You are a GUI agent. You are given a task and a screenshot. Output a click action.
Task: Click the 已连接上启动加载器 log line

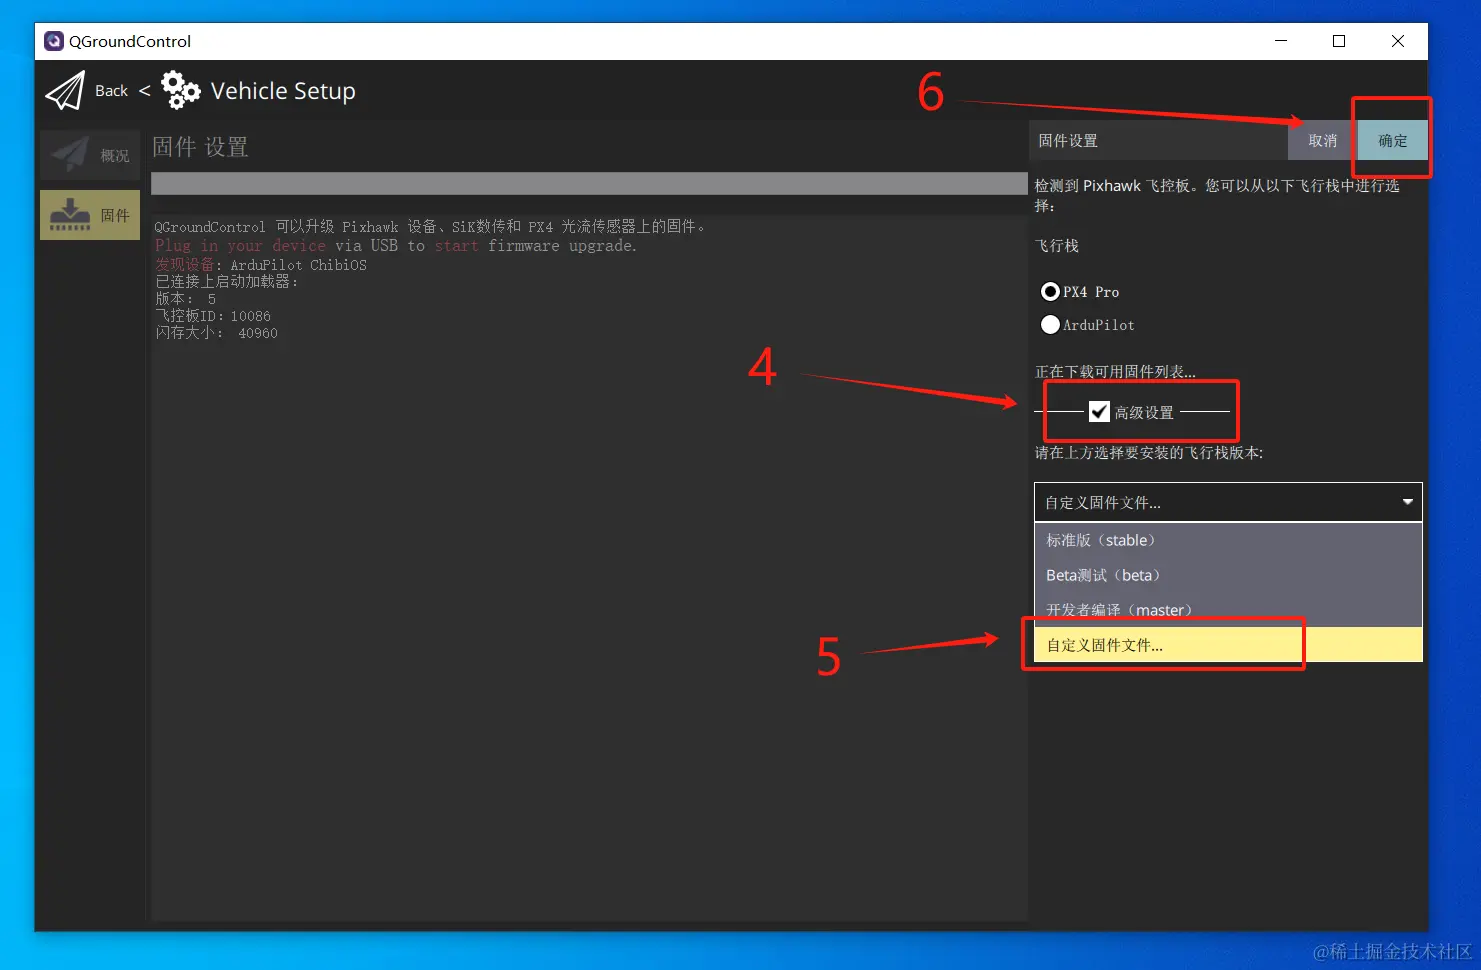pyautogui.click(x=227, y=282)
